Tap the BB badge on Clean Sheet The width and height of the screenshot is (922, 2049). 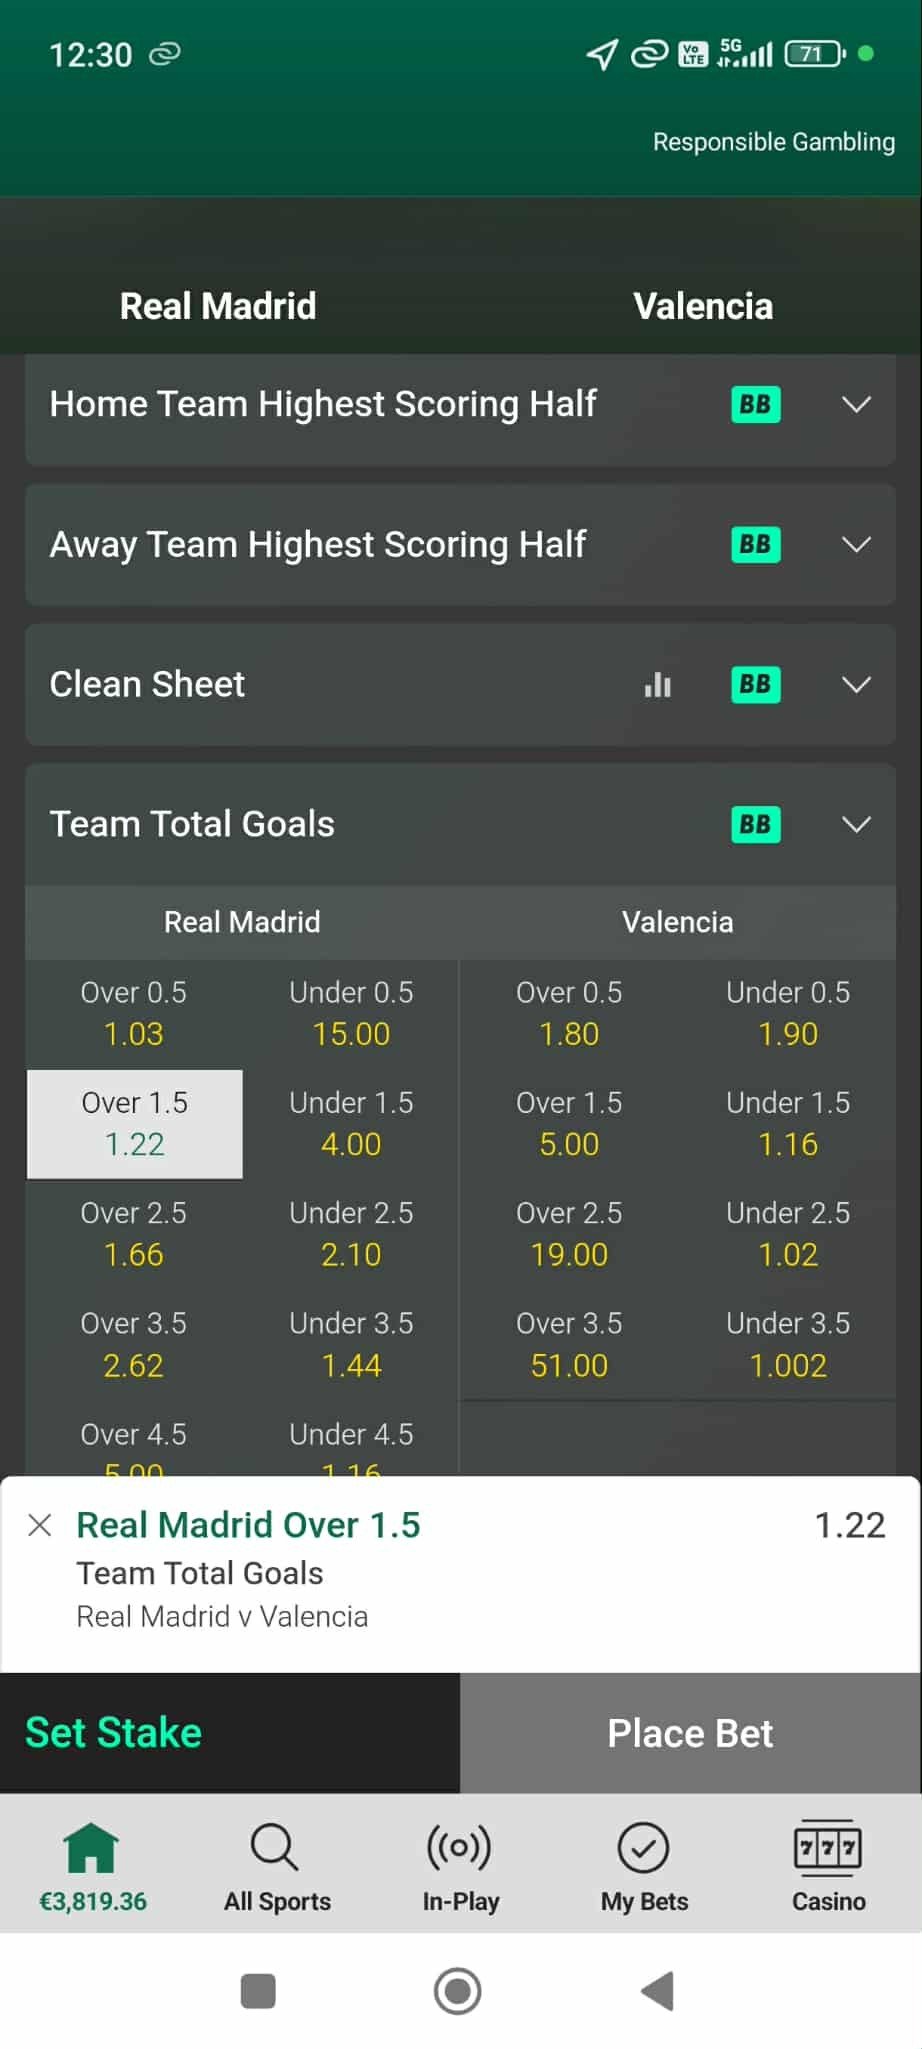755,685
